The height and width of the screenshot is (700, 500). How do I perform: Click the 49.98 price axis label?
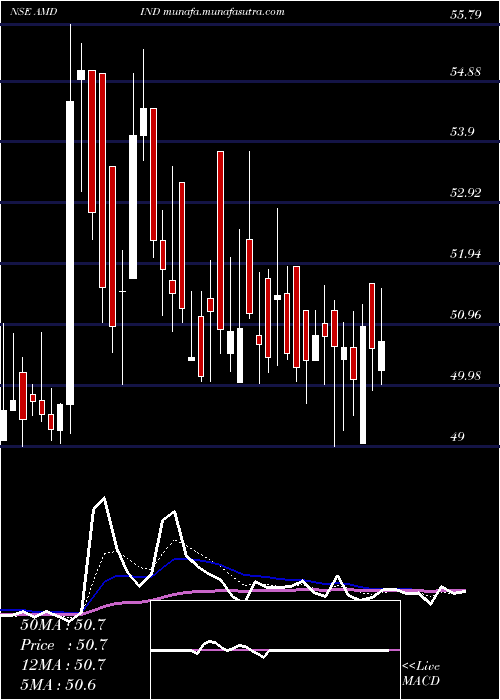pos(465,375)
